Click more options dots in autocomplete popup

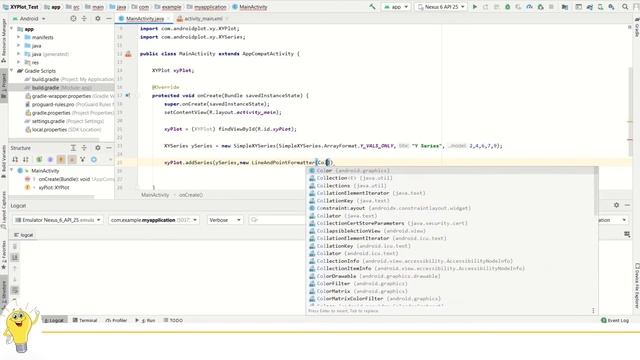pyautogui.click(x=593, y=311)
